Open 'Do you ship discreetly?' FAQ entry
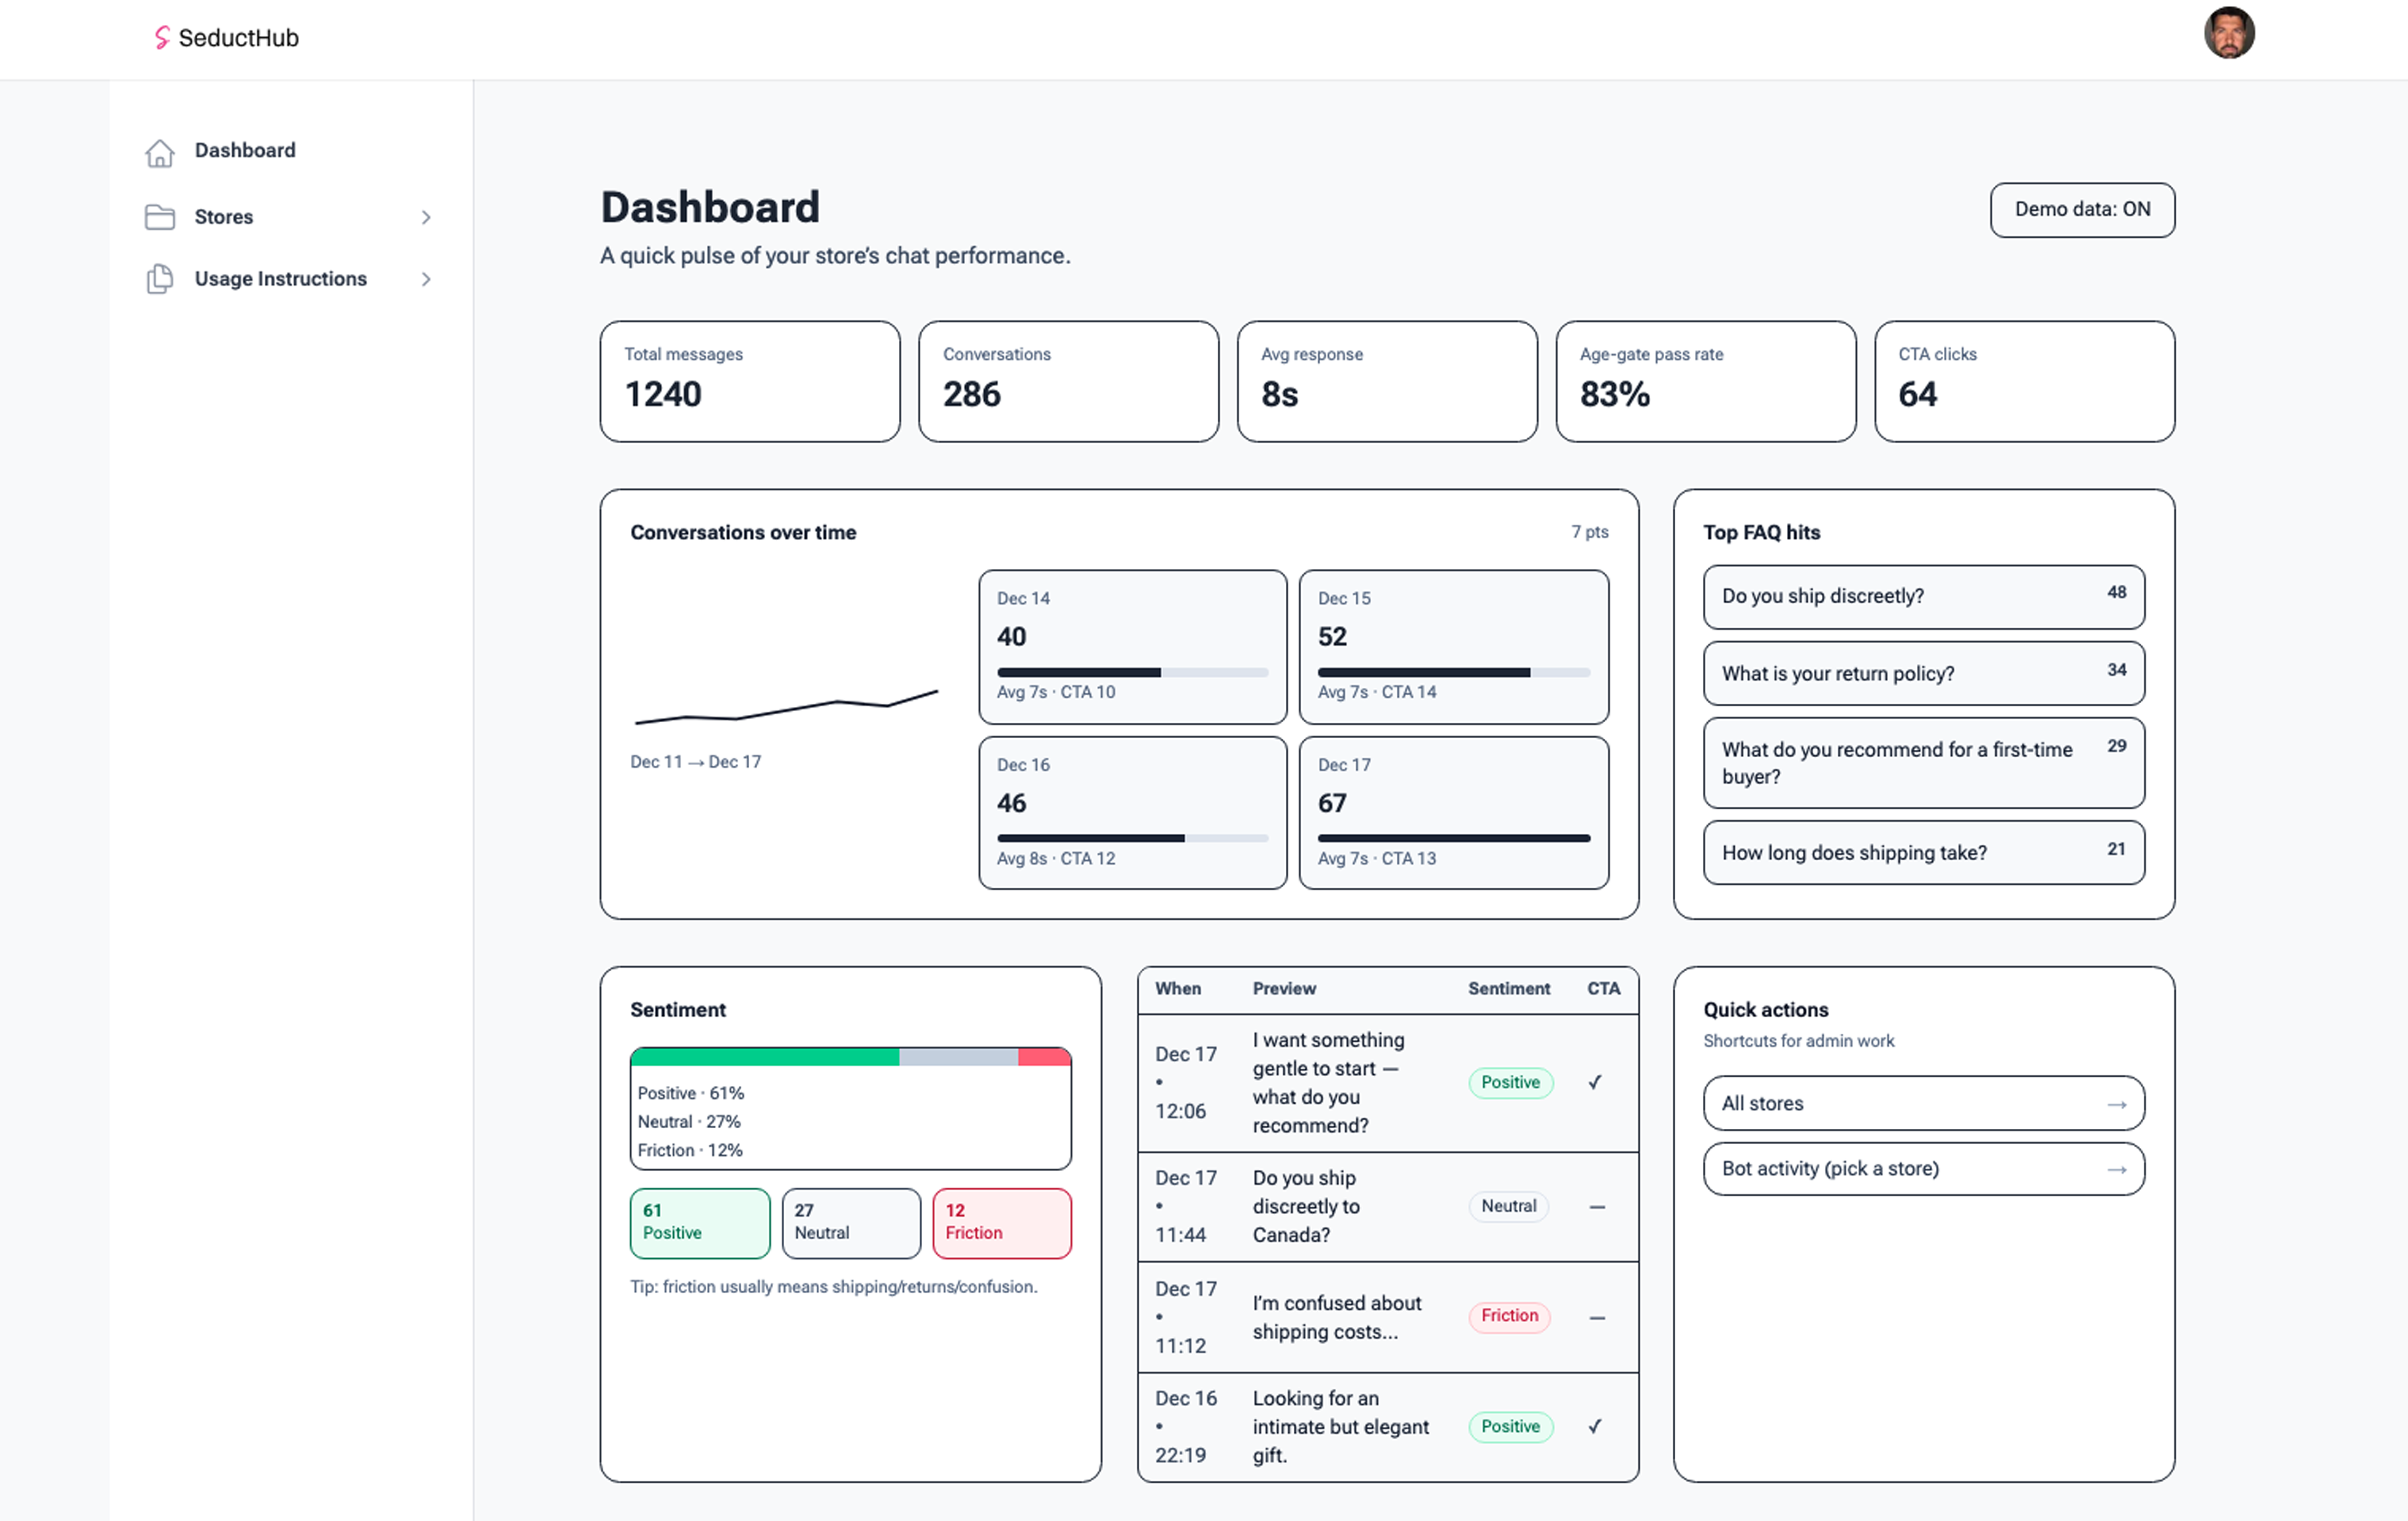The height and width of the screenshot is (1521, 2408). pyautogui.click(x=1922, y=597)
